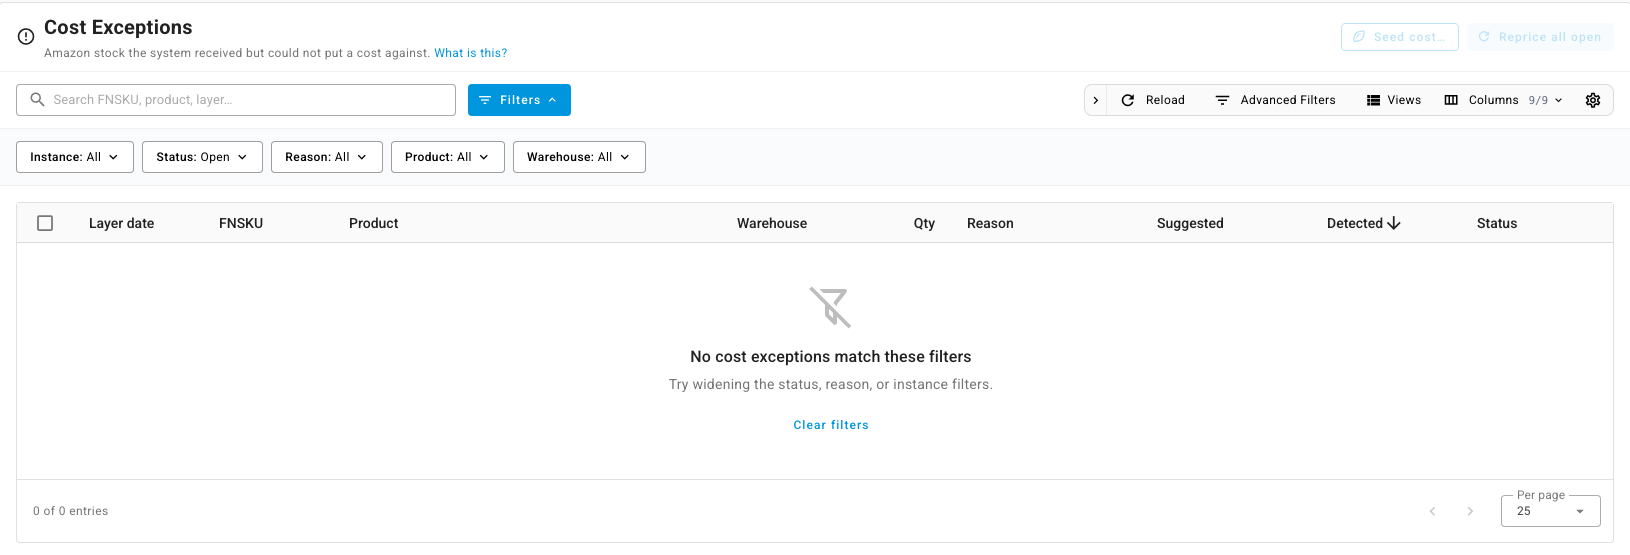Toggle the Detected column sort arrow
Viewport: 1630px width, 555px height.
pos(1394,223)
